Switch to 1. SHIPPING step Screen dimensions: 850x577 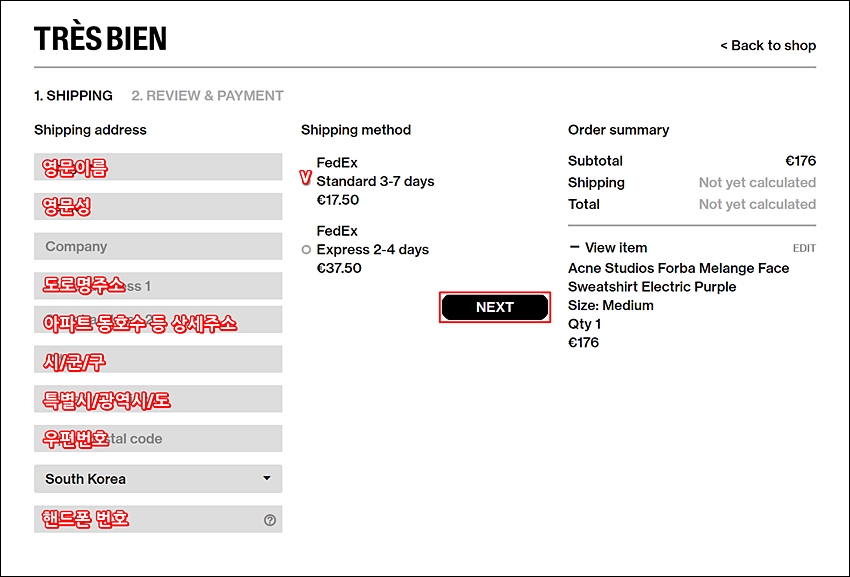(73, 96)
